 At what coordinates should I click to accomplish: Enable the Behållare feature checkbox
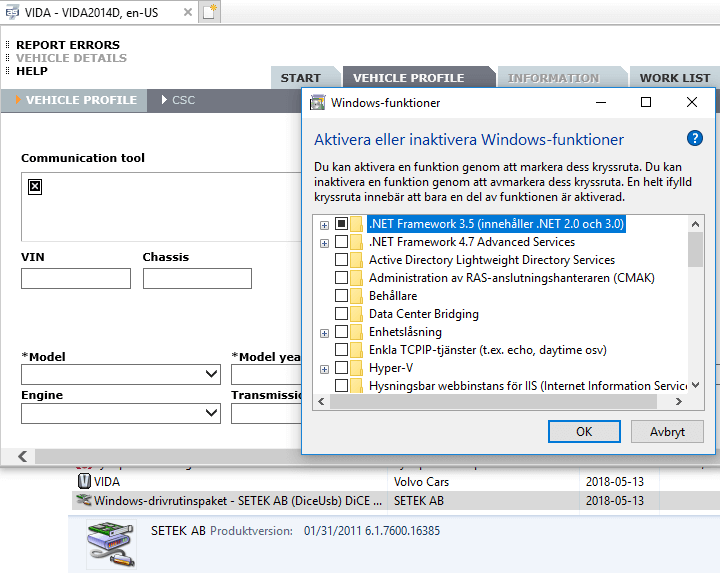tap(341, 295)
